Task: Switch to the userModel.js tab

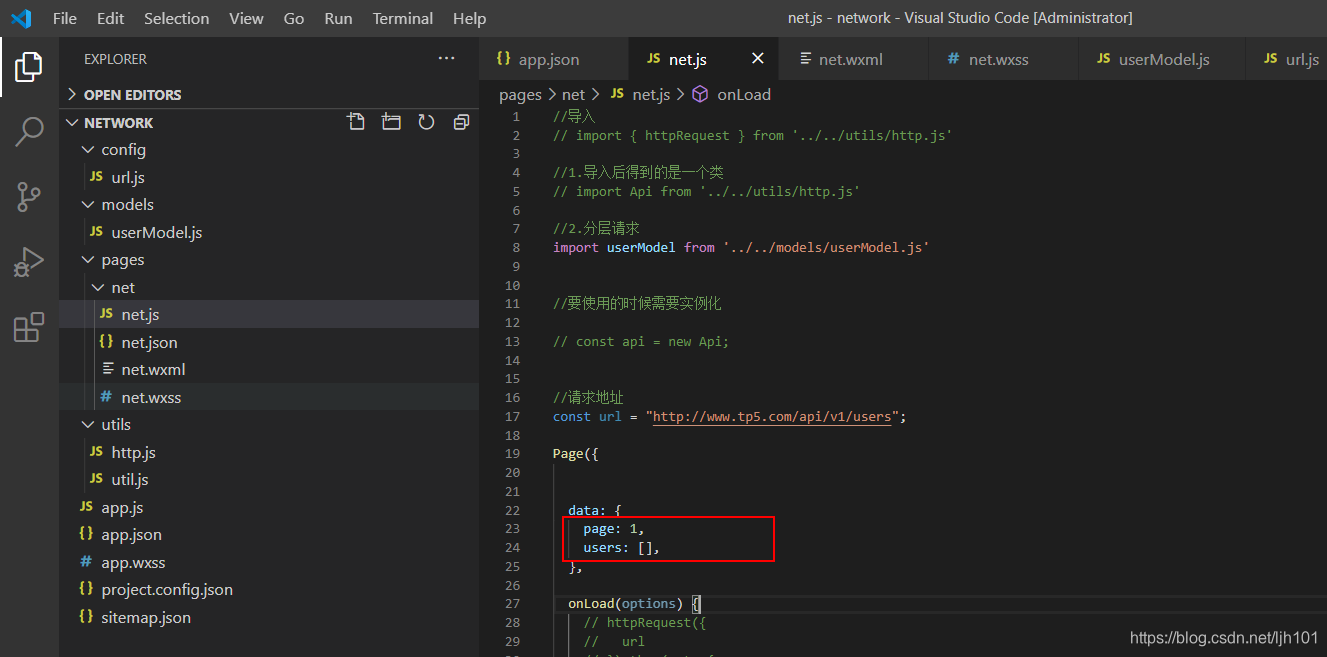Action: (1162, 59)
